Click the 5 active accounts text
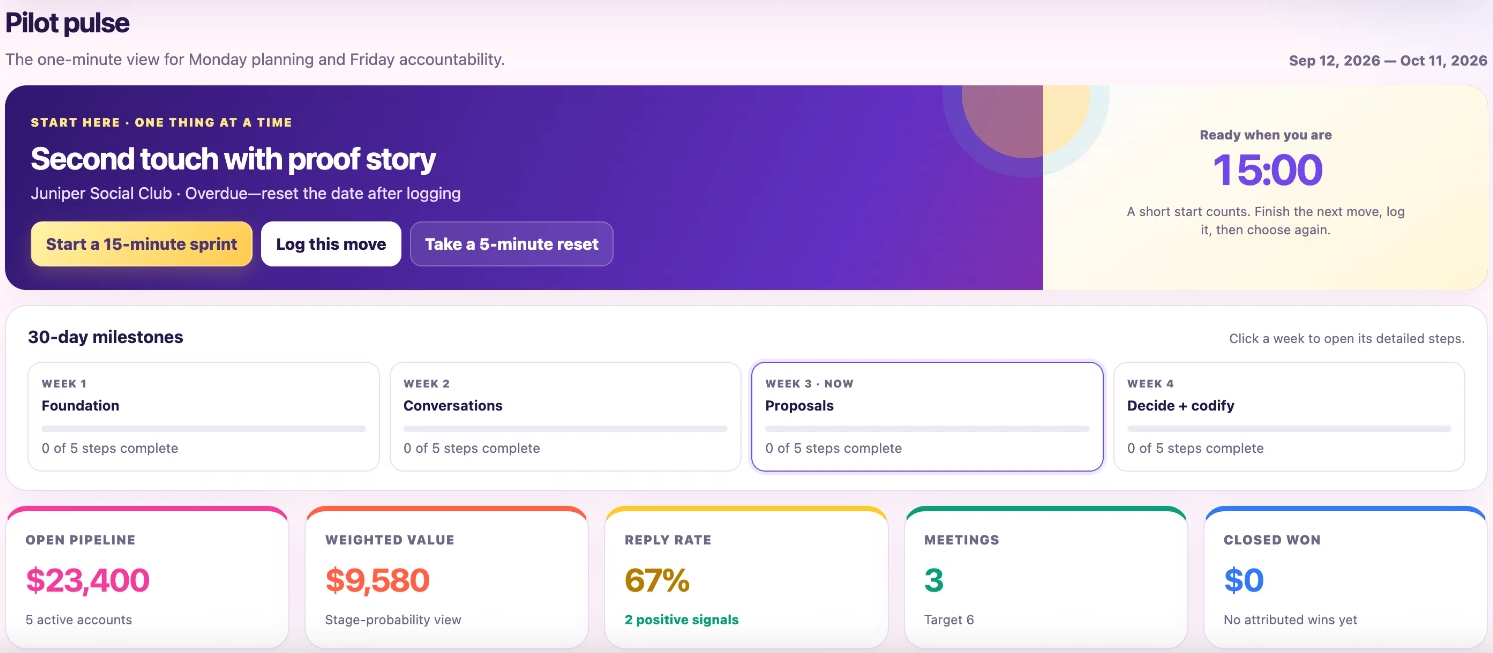The width and height of the screenshot is (1493, 653). (79, 620)
